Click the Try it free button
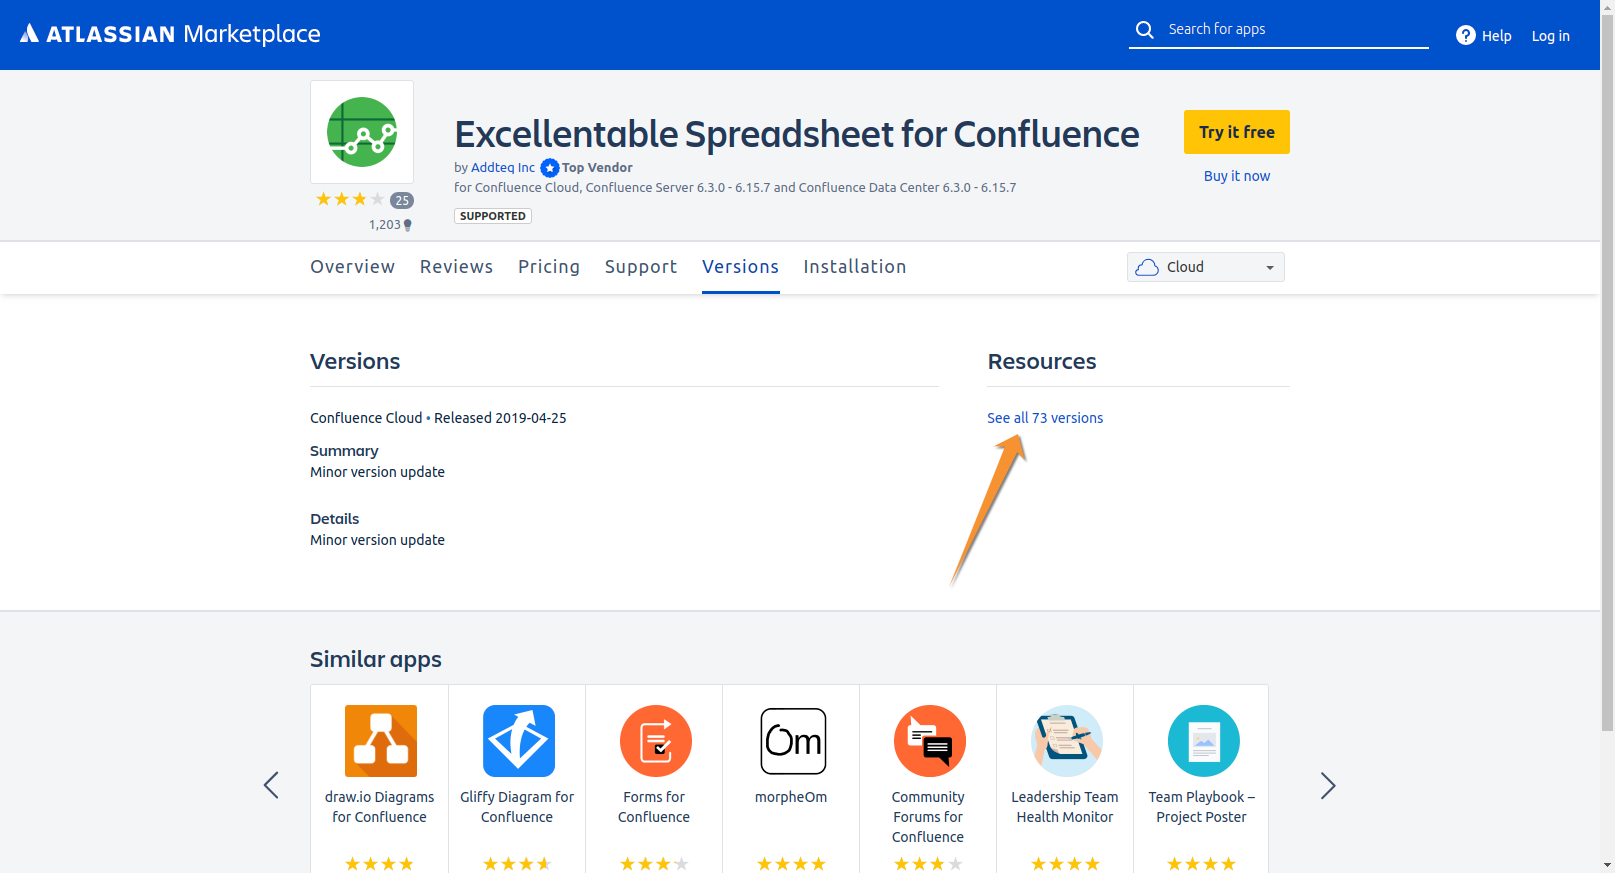Image resolution: width=1615 pixels, height=873 pixels. 1237,132
